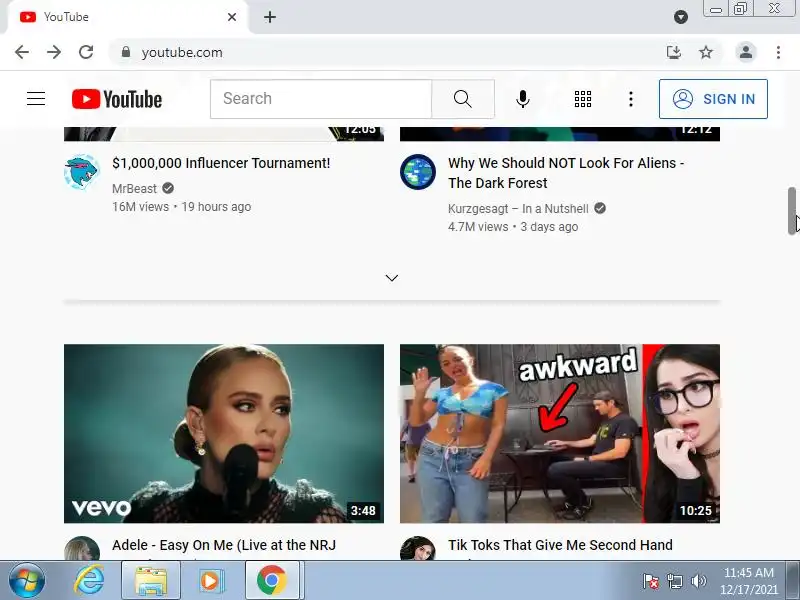View site security lock info
The height and width of the screenshot is (600, 800).
[126, 52]
